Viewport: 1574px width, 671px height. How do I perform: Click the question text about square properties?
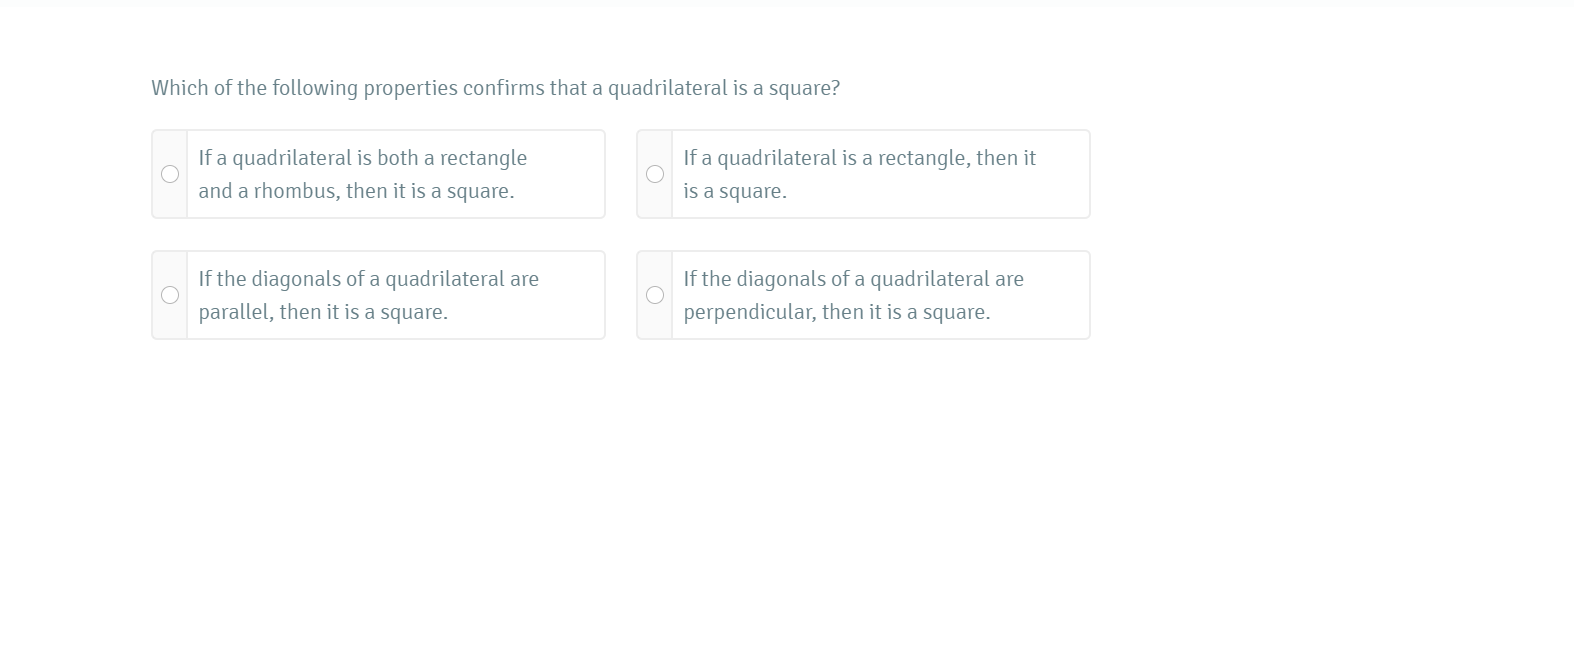pyautogui.click(x=495, y=88)
